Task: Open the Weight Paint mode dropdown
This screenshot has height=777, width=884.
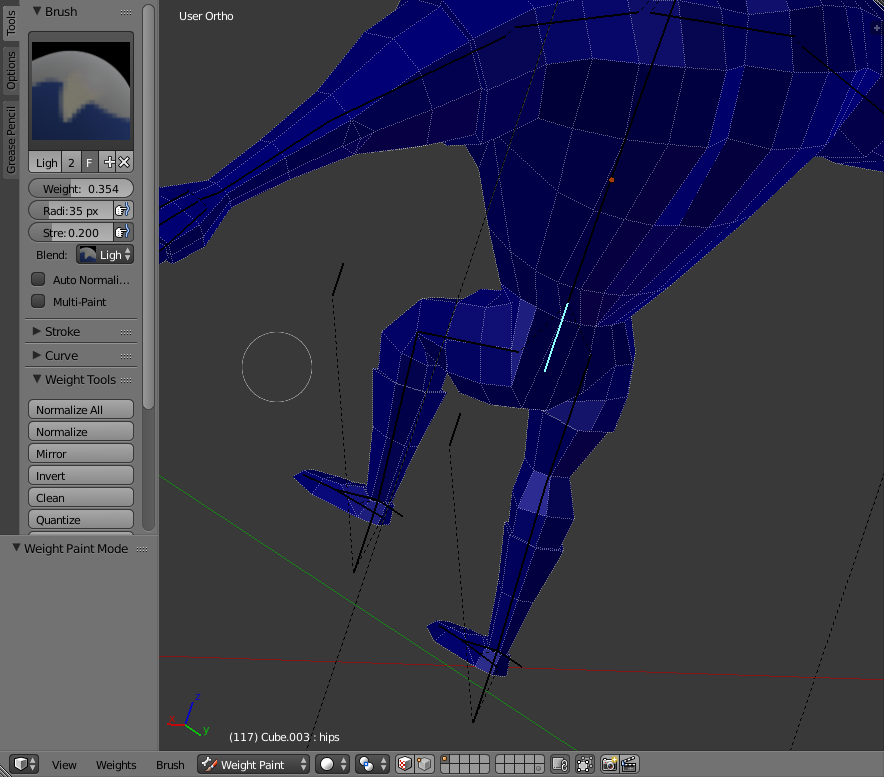Action: click(253, 764)
